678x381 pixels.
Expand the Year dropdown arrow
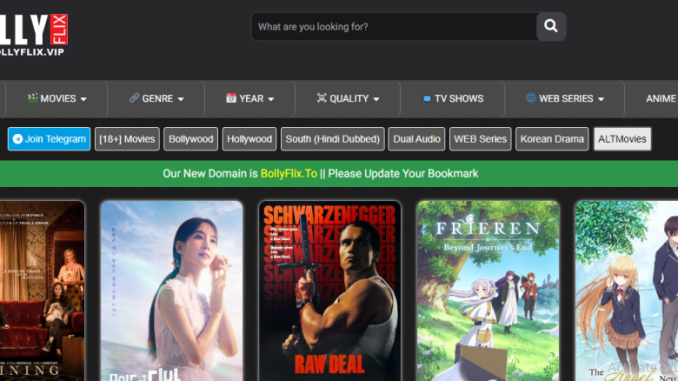pyautogui.click(x=271, y=99)
